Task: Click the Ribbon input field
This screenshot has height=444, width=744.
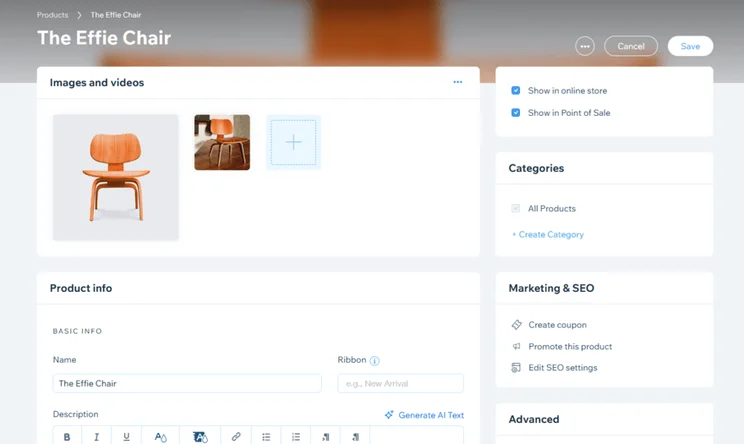Action: [x=400, y=383]
